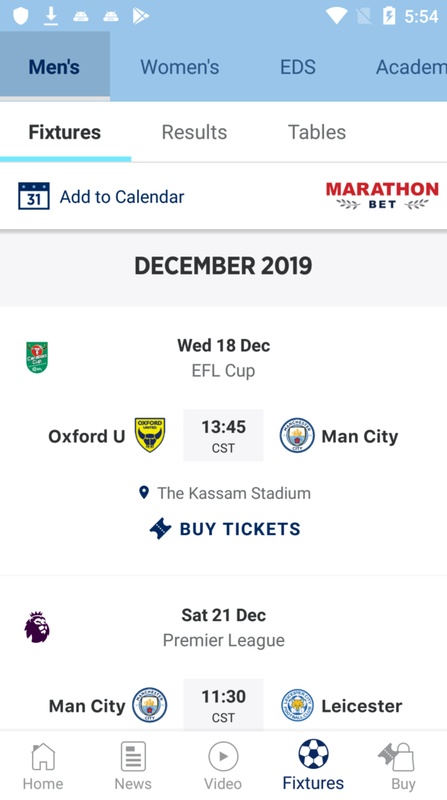Select the Fixtures football icon
Viewport: 447px width, 800px height.
tap(313, 754)
